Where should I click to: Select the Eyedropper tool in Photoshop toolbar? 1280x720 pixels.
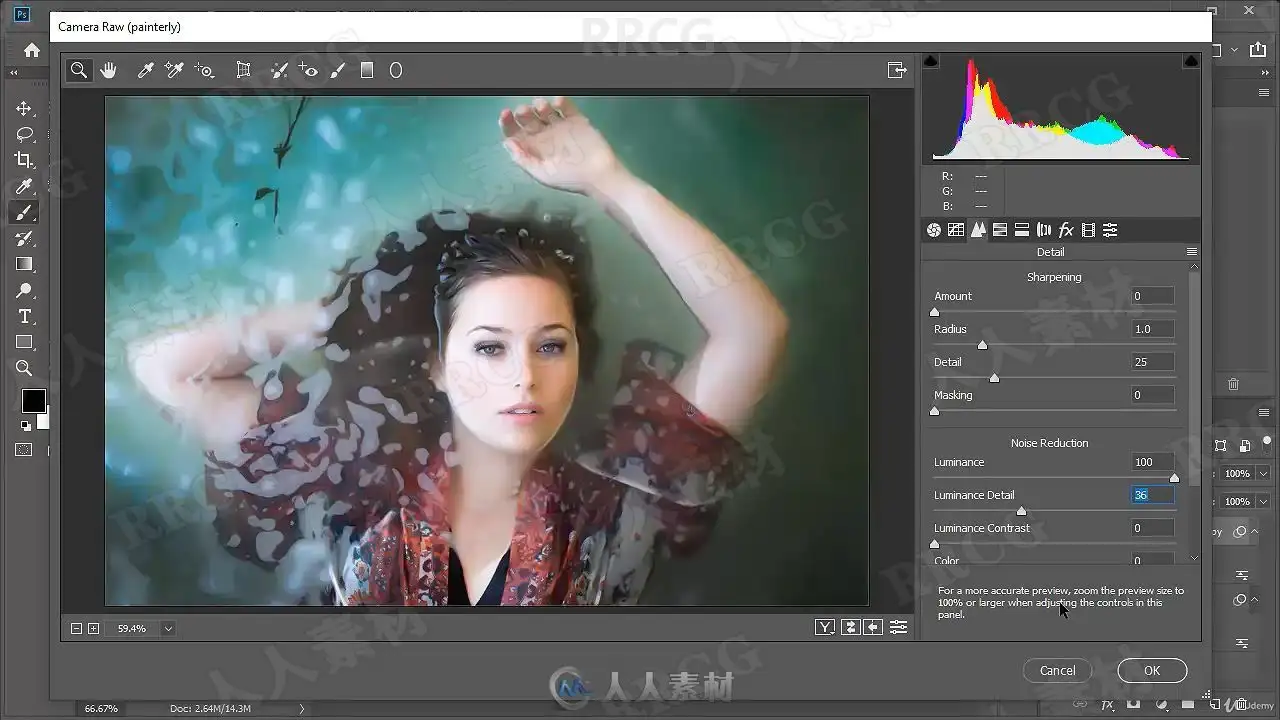click(x=25, y=186)
